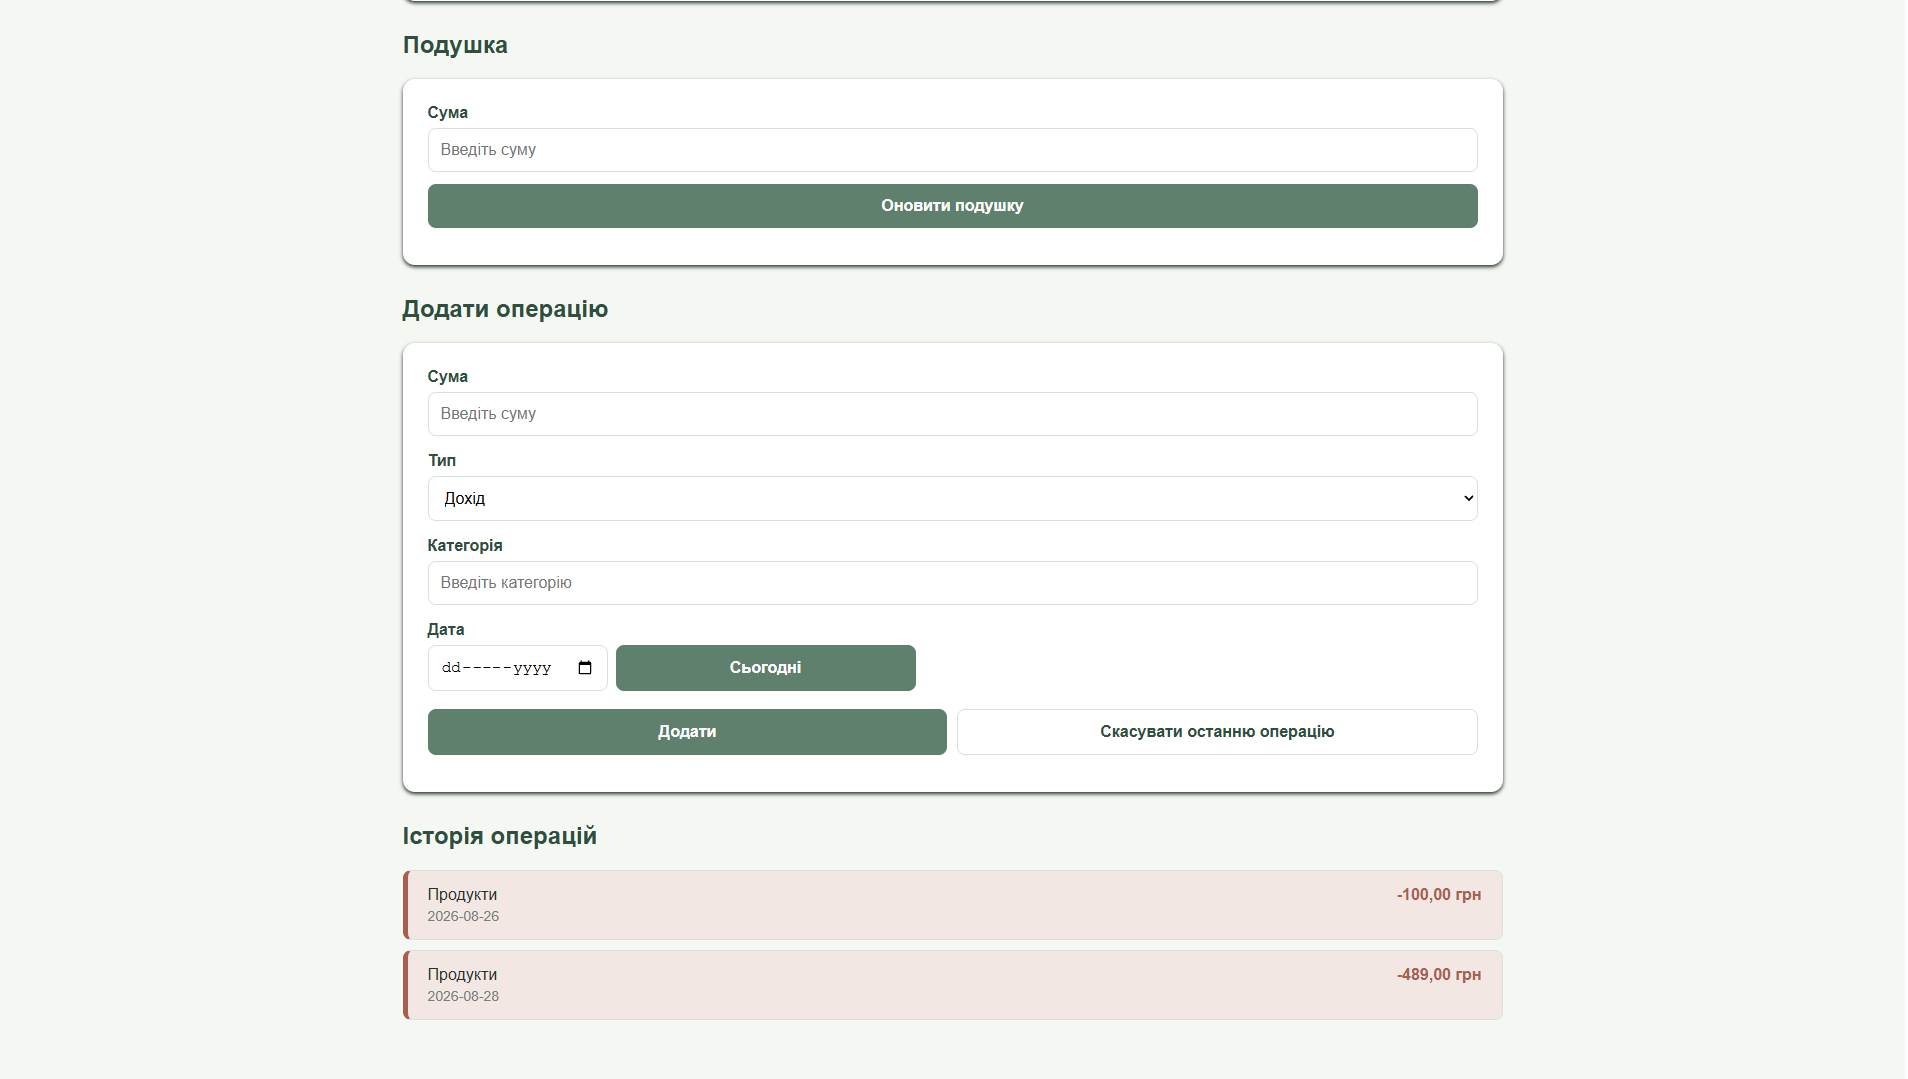Image resolution: width=1908 pixels, height=1079 pixels.
Task: Submit the operation with the Додати button
Action: coord(687,732)
